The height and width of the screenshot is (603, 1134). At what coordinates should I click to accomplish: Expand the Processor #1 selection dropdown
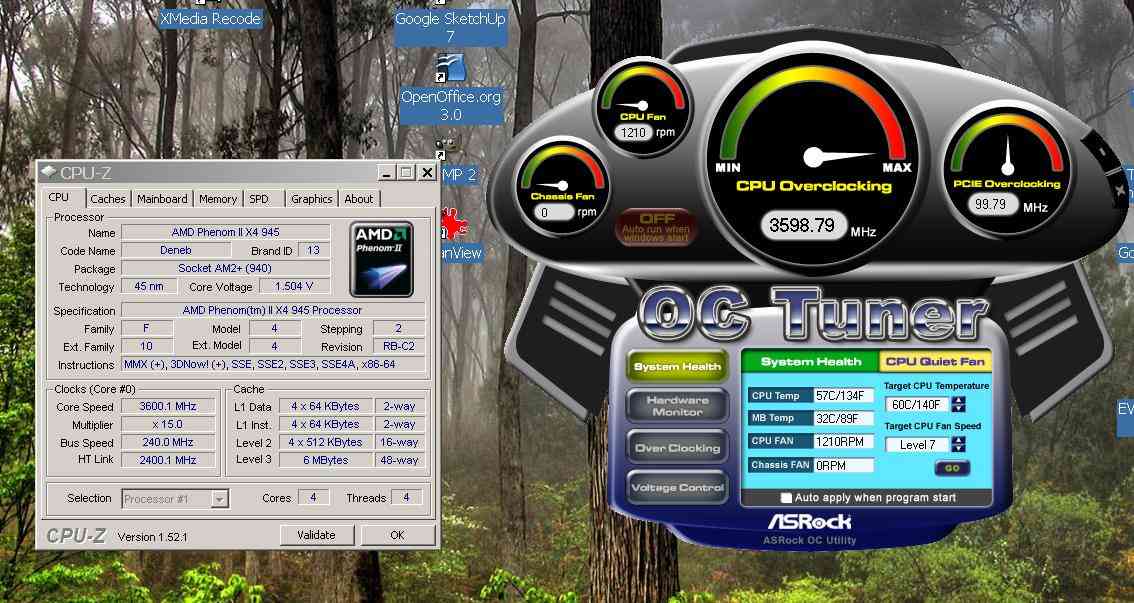tap(221, 499)
